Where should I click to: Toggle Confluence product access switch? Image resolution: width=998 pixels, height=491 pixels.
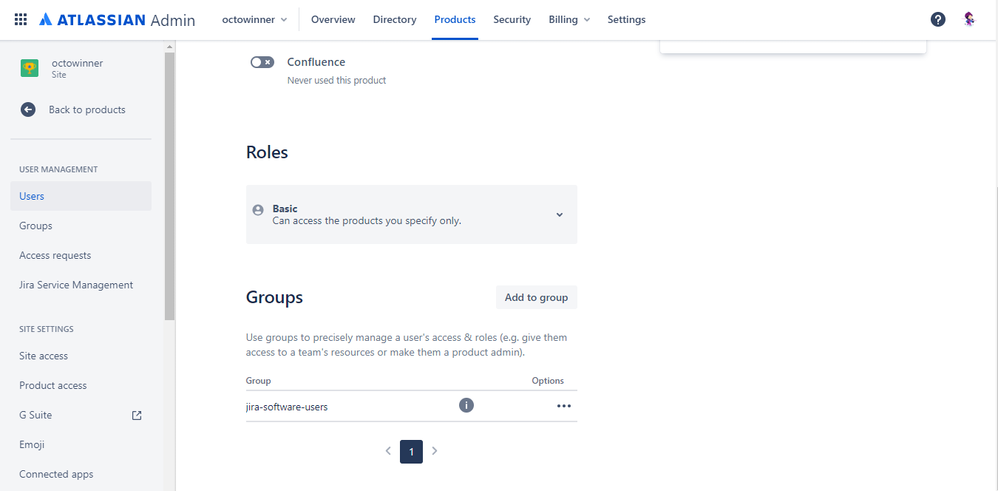[262, 62]
